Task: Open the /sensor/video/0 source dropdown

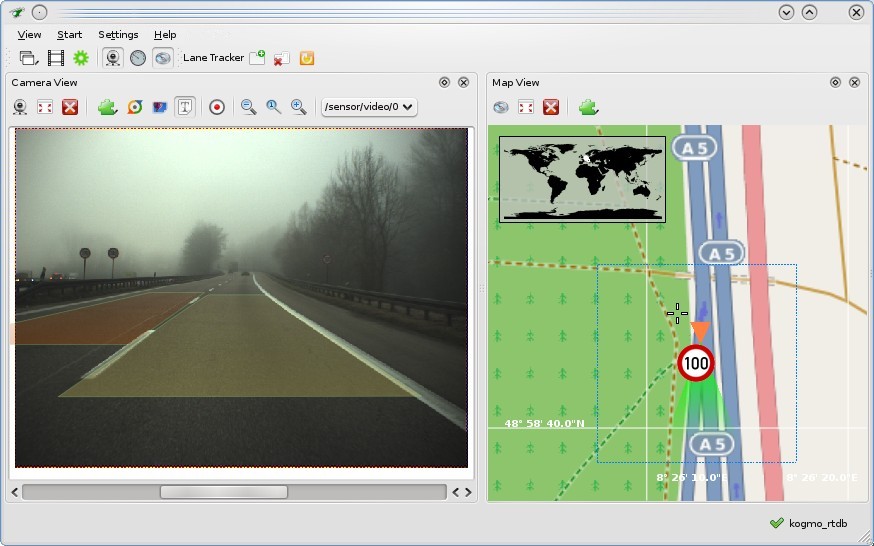Action: 368,107
